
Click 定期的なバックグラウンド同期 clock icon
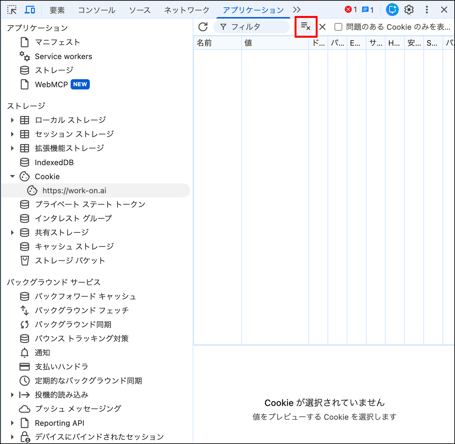(x=24, y=381)
